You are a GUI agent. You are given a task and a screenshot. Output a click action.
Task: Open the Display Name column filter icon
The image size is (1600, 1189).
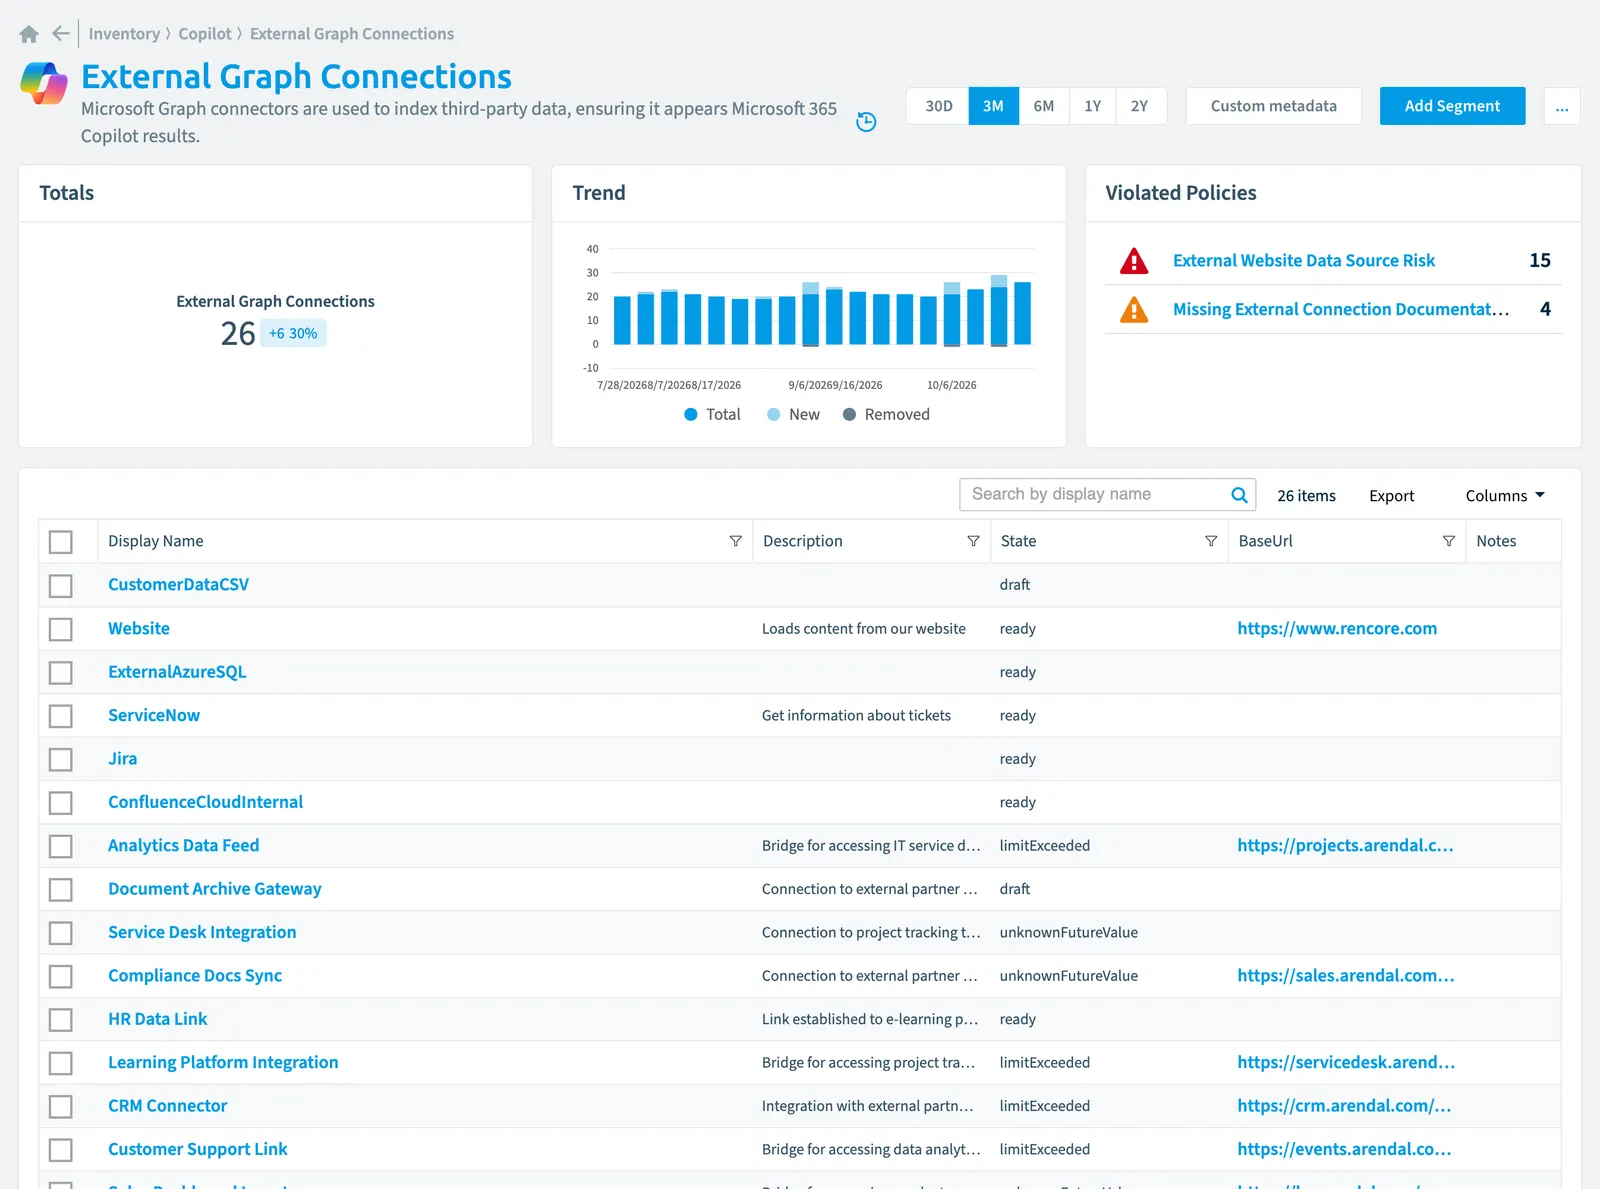point(736,541)
